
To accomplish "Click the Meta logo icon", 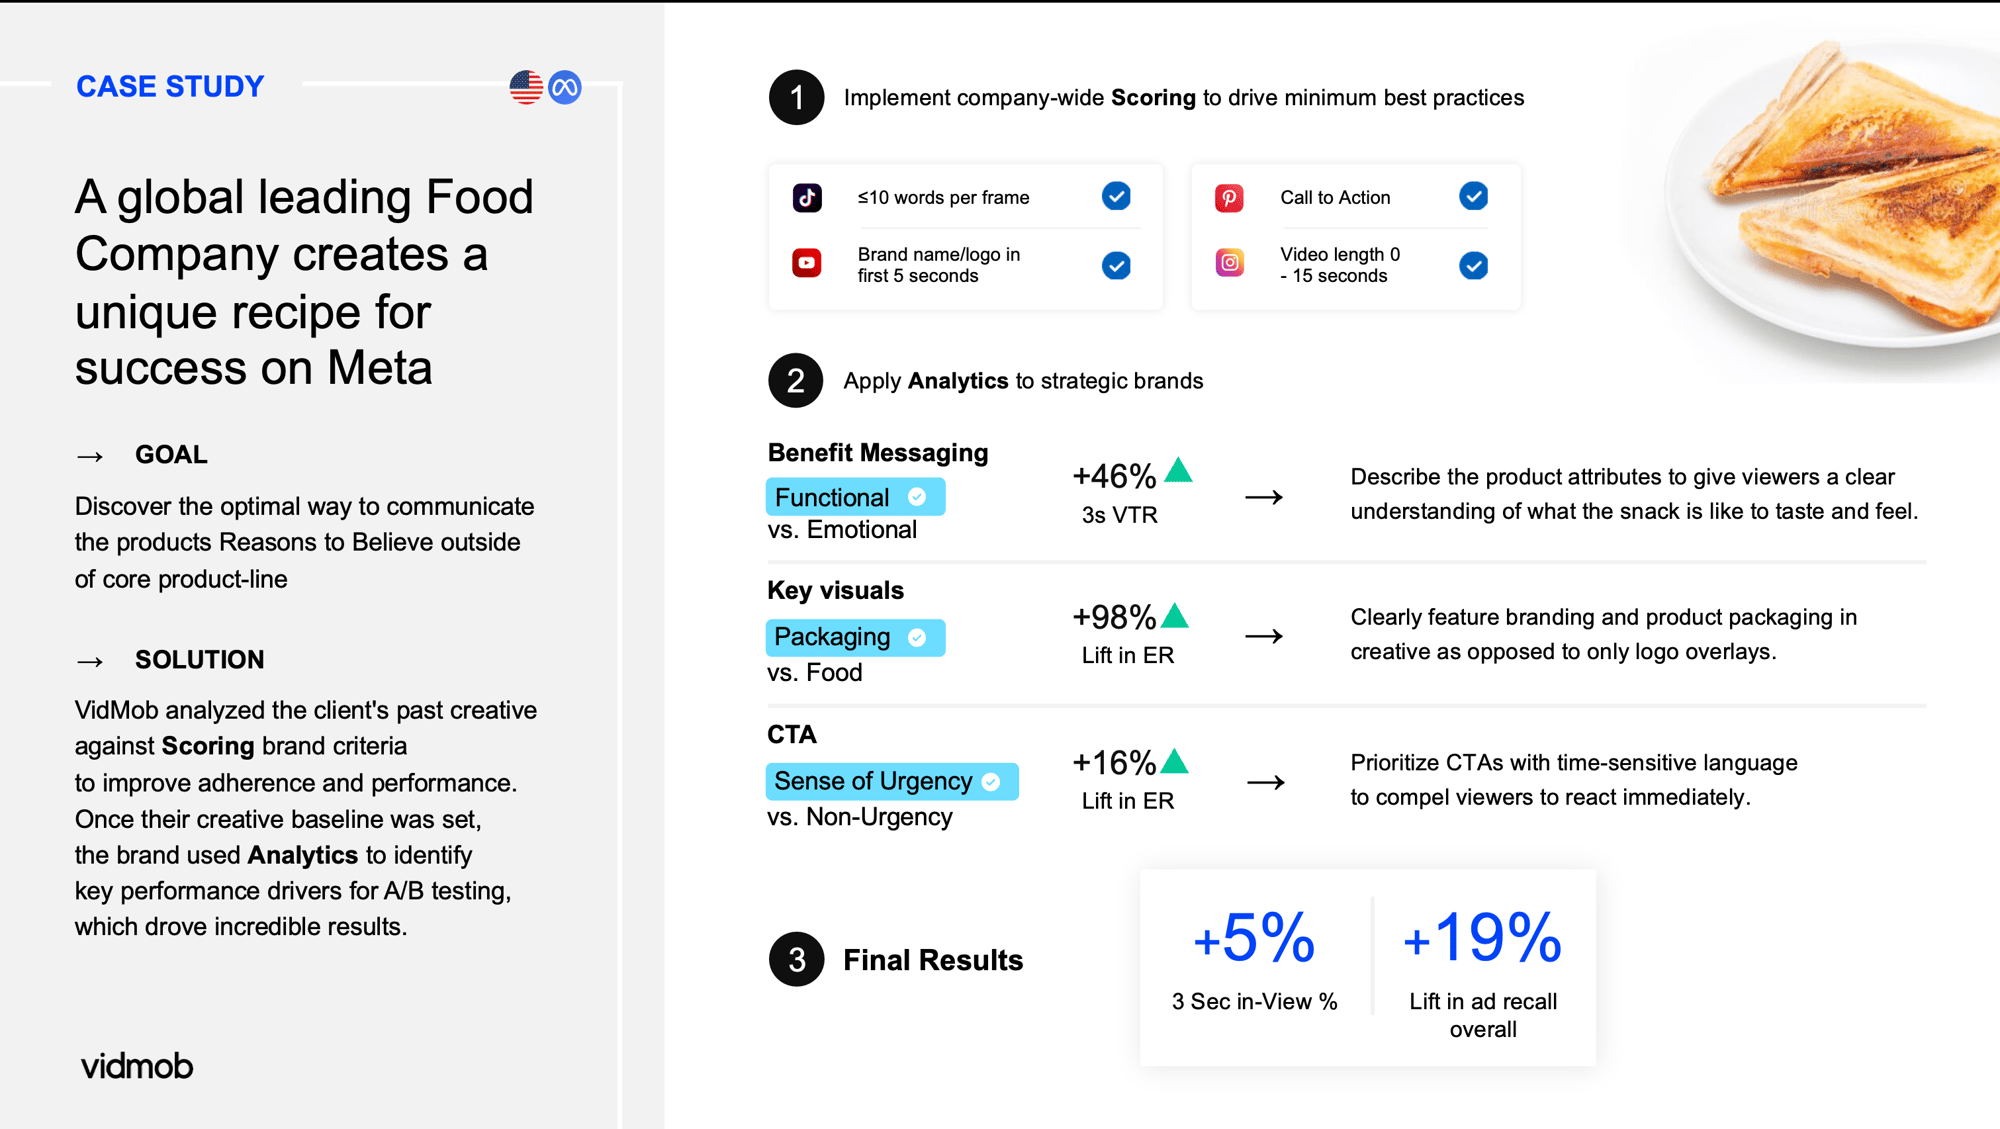I will point(565,87).
